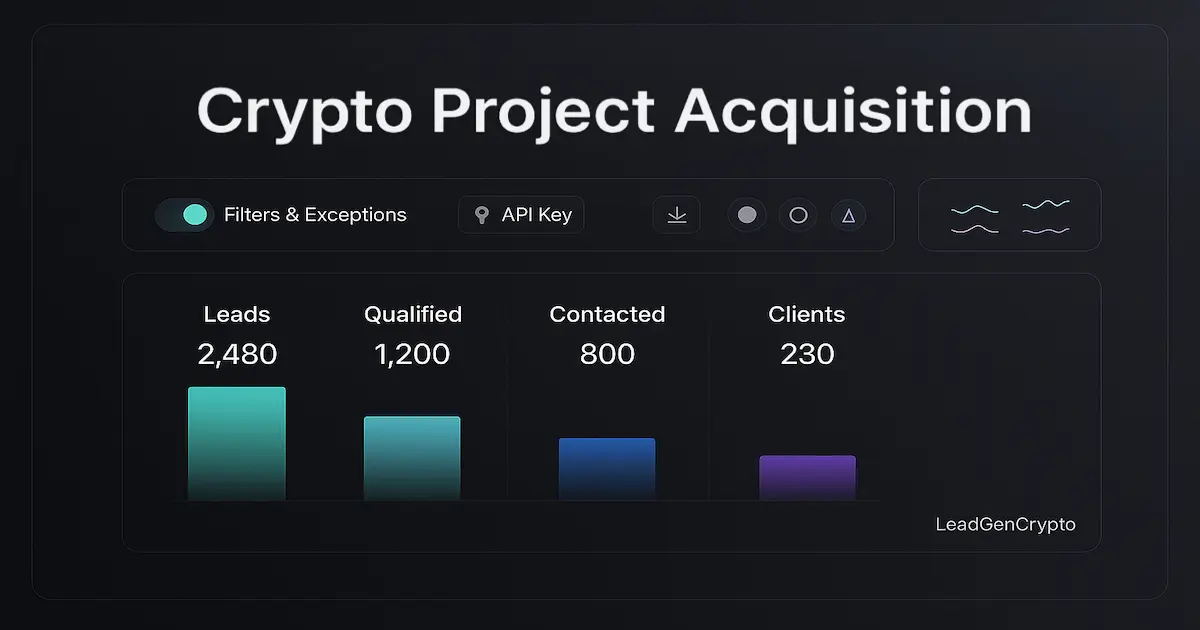Click the lower-left wavy line icon
Image resolution: width=1200 pixels, height=630 pixels.
[974, 230]
